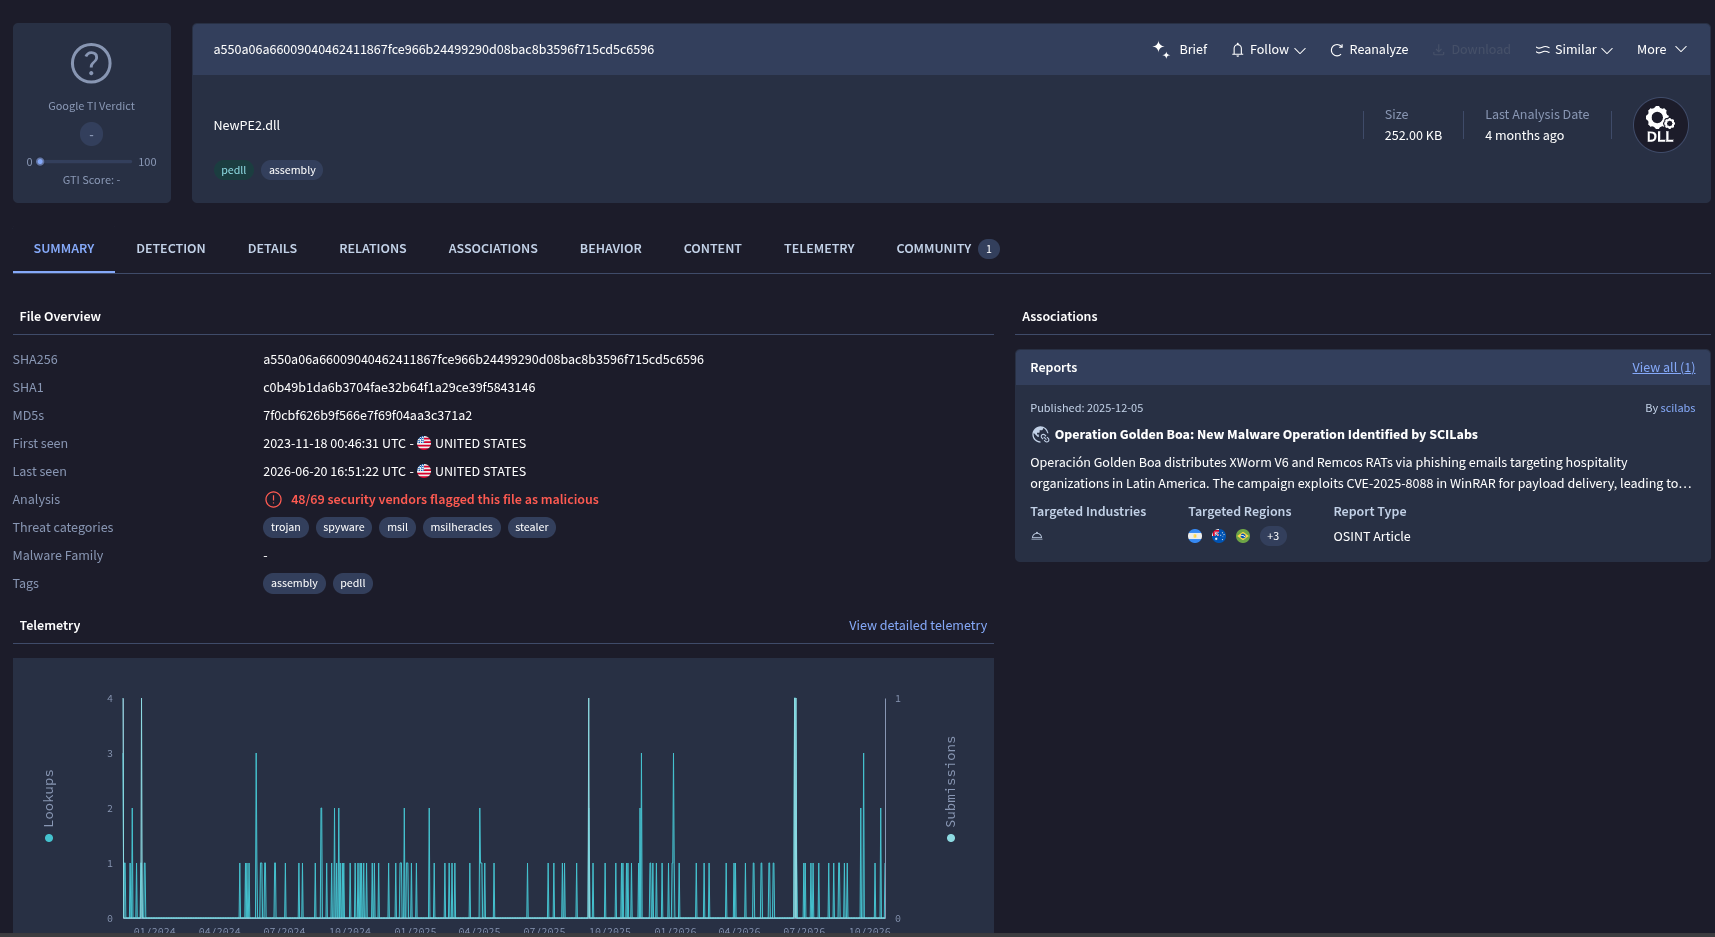Open View detailed telemetry link
The width and height of the screenshot is (1715, 937).
pyautogui.click(x=917, y=626)
